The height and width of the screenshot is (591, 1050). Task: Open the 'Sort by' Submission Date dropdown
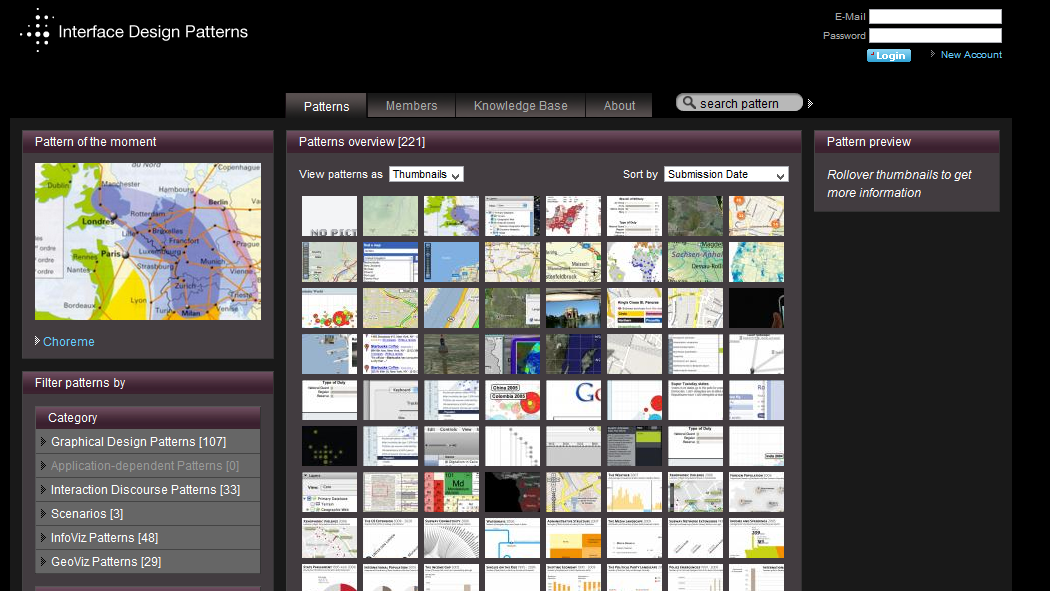click(x=726, y=174)
